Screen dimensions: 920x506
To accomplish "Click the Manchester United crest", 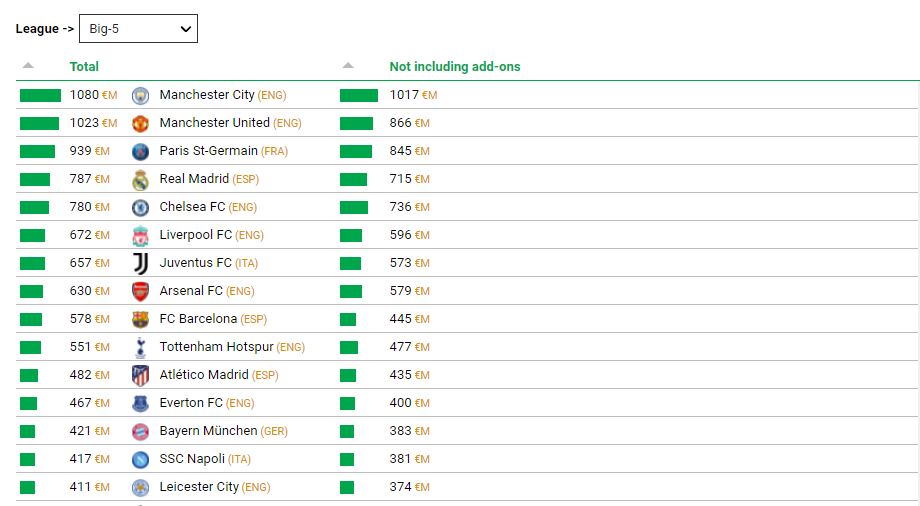I will coord(140,123).
